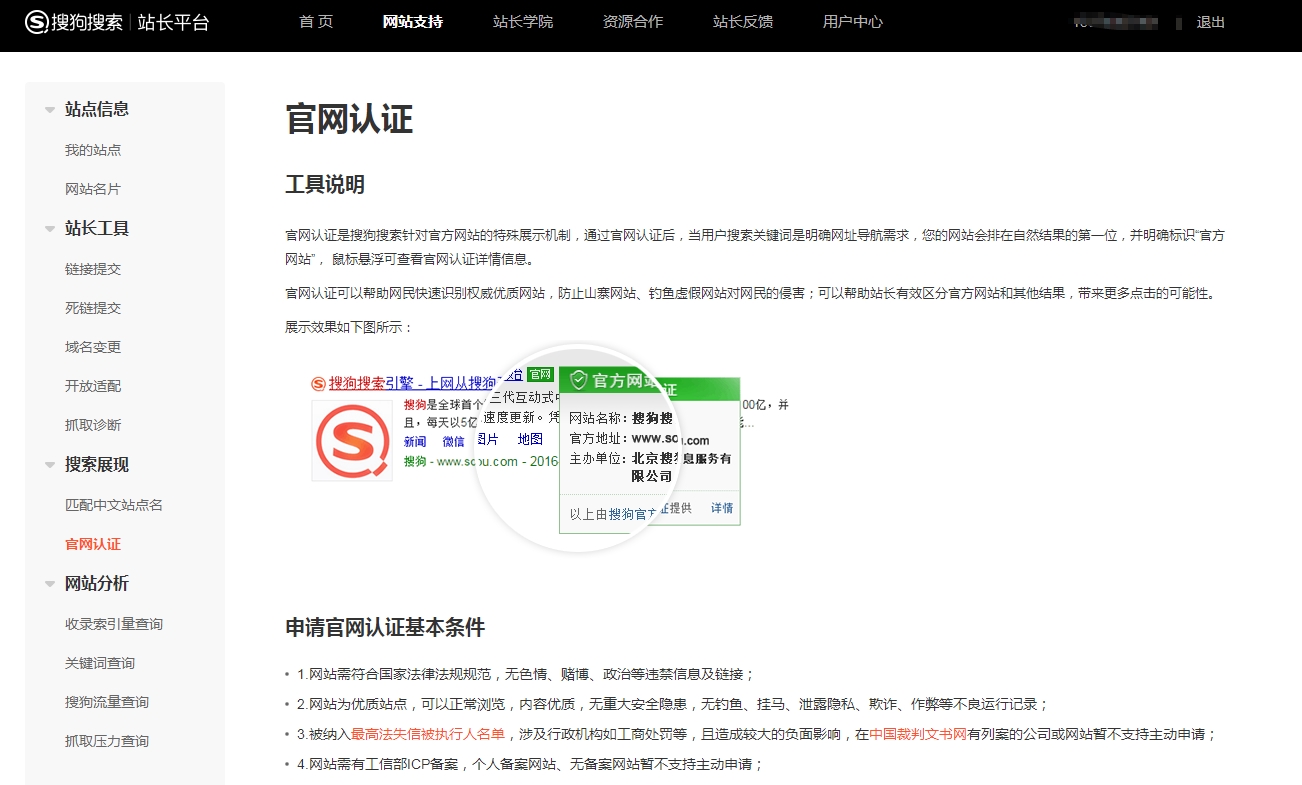1302x785 pixels.
Task: Collapse the 站长工具 section arrow
Action: pos(50,229)
